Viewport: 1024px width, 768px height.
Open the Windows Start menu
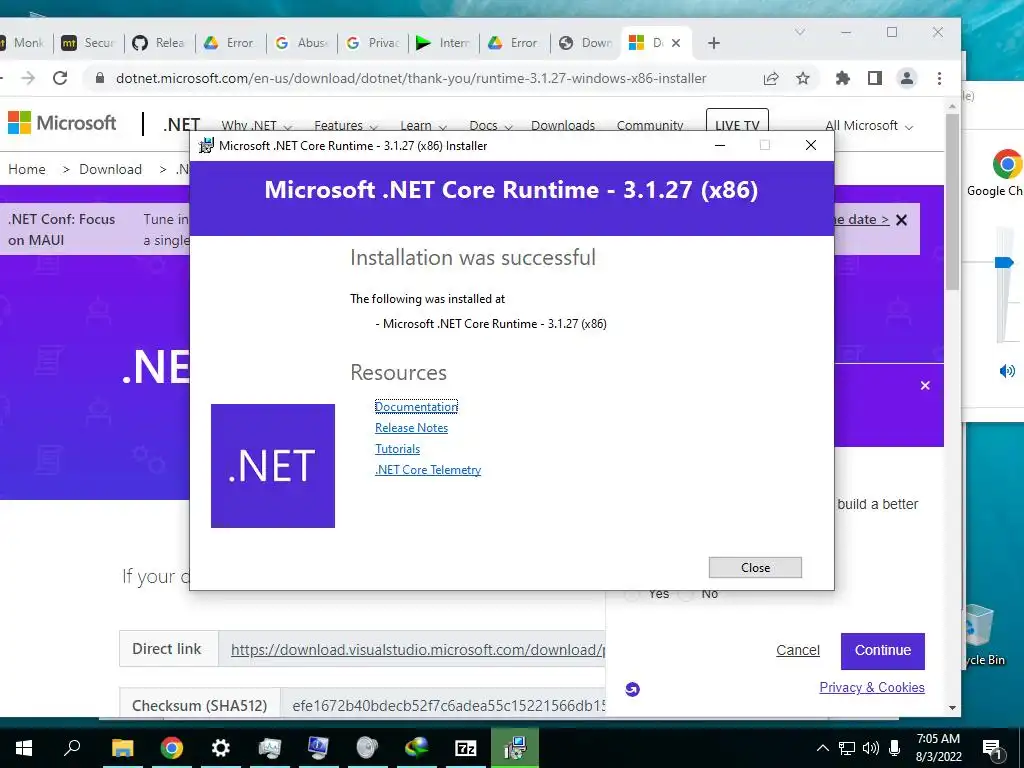tap(24, 748)
